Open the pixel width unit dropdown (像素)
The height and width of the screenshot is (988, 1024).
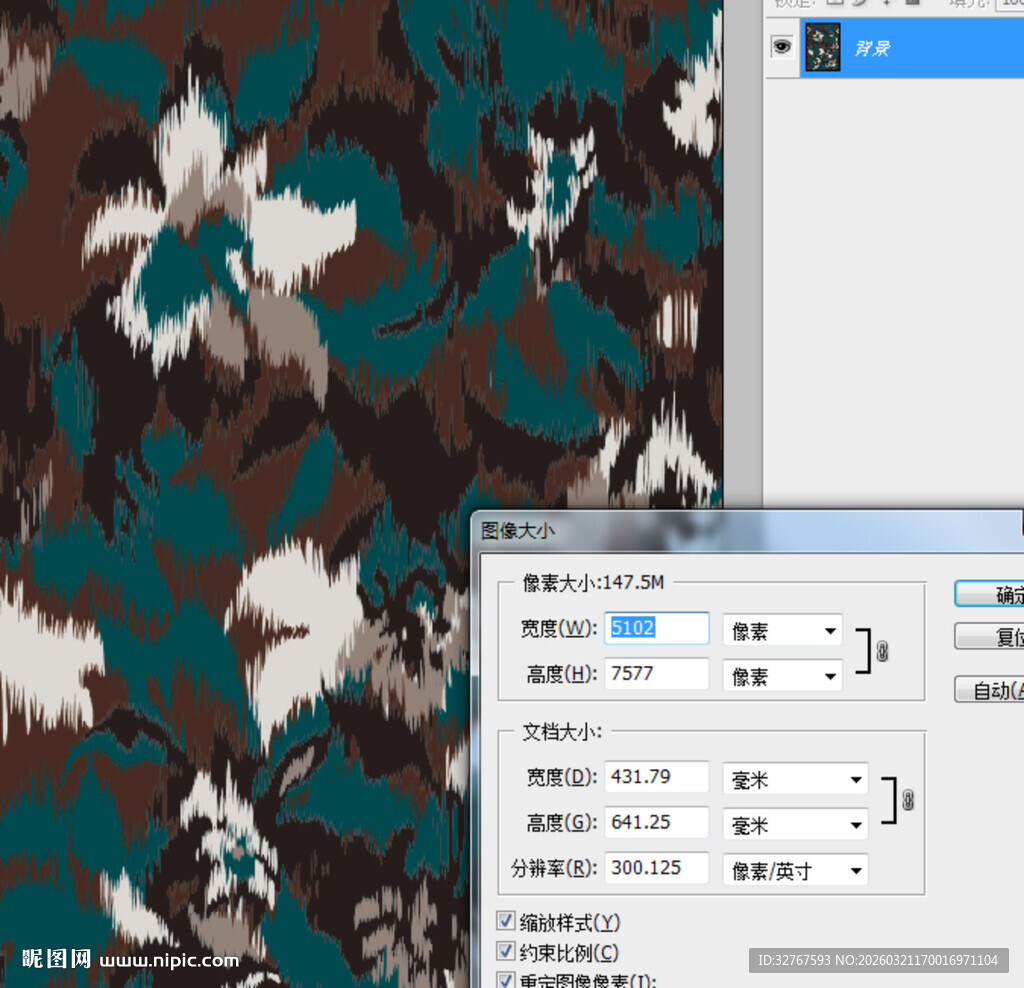coord(782,630)
